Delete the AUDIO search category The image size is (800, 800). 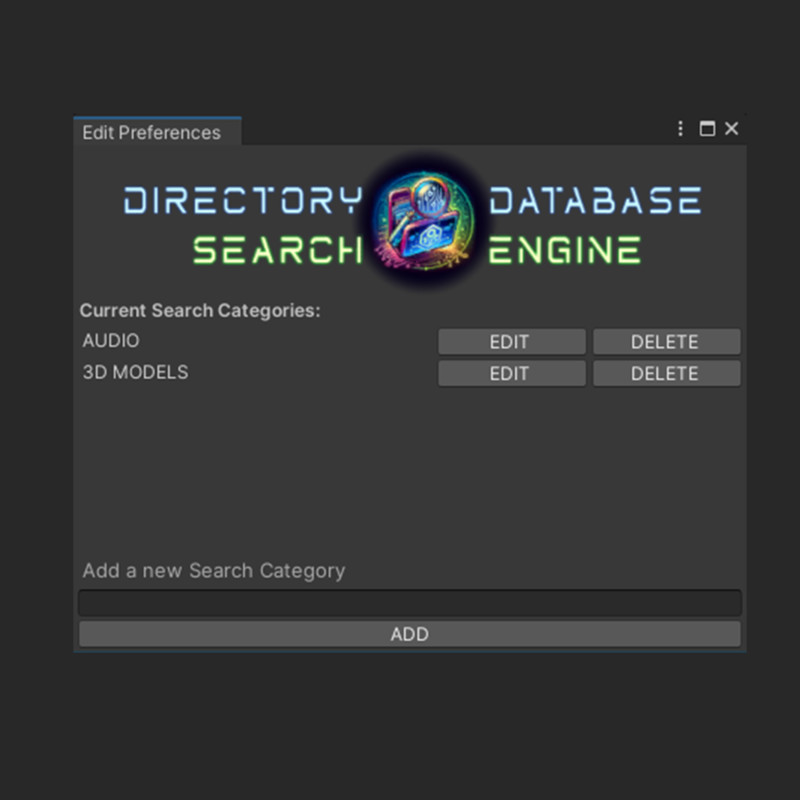point(666,341)
